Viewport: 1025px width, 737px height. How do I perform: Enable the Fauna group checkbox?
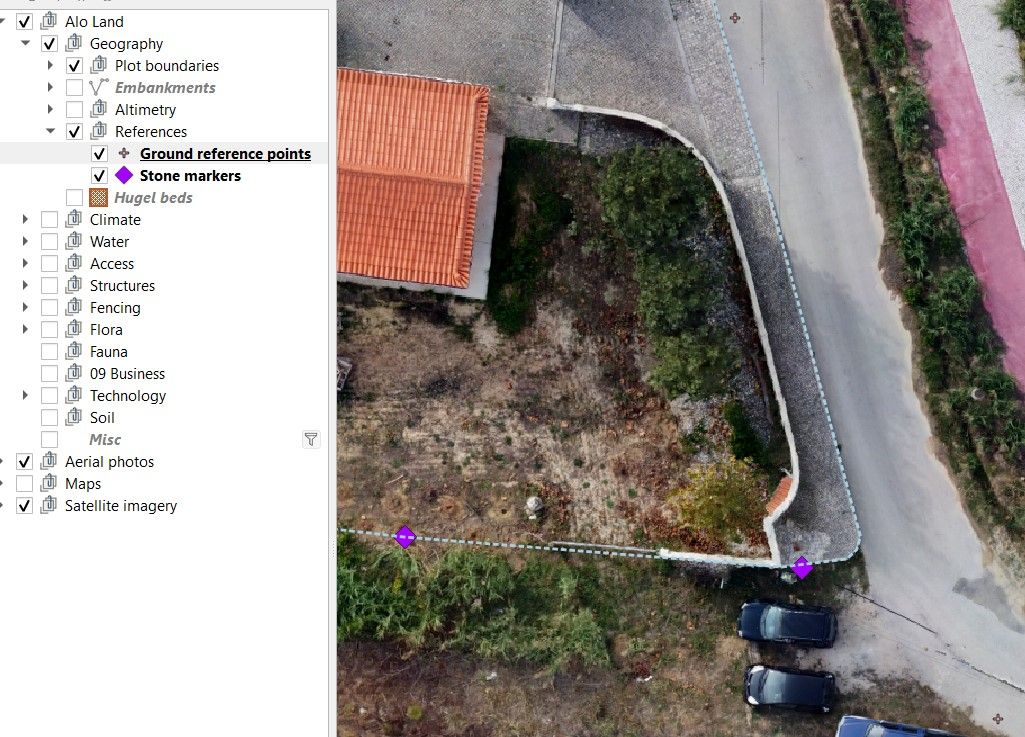point(49,352)
